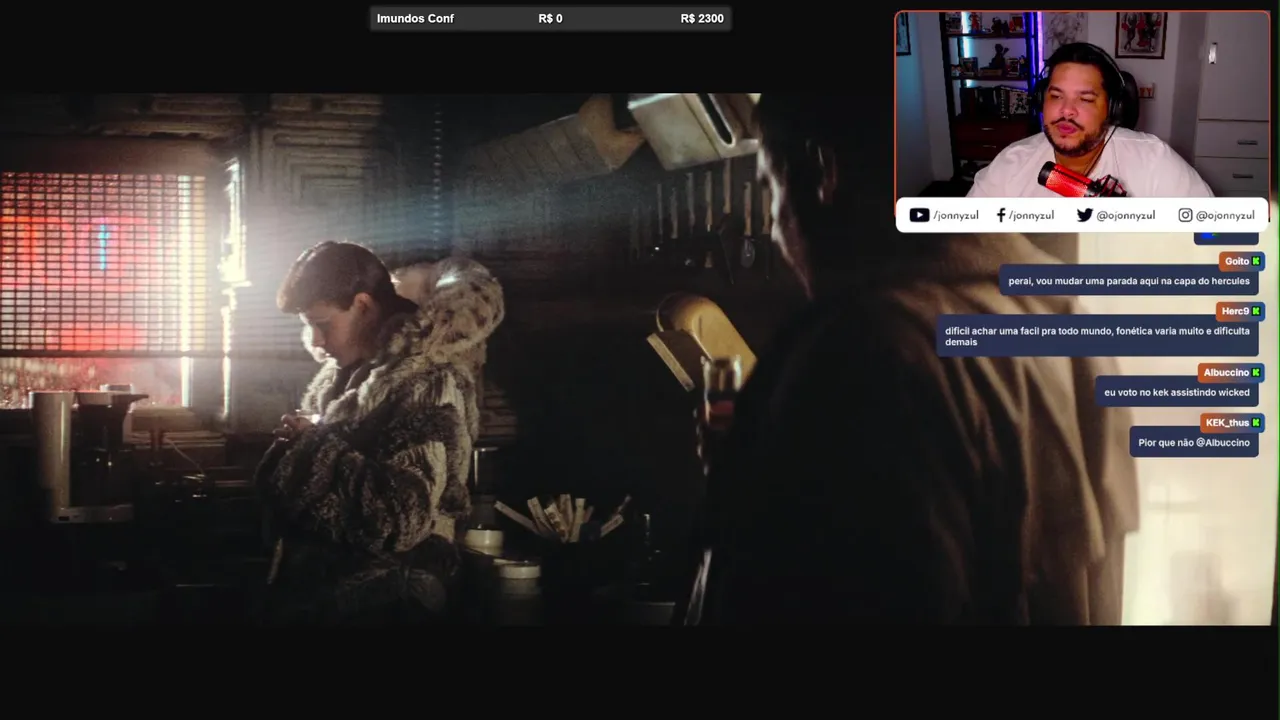Click the green badge next to Herc9
The width and height of the screenshot is (1280, 720).
click(1256, 311)
